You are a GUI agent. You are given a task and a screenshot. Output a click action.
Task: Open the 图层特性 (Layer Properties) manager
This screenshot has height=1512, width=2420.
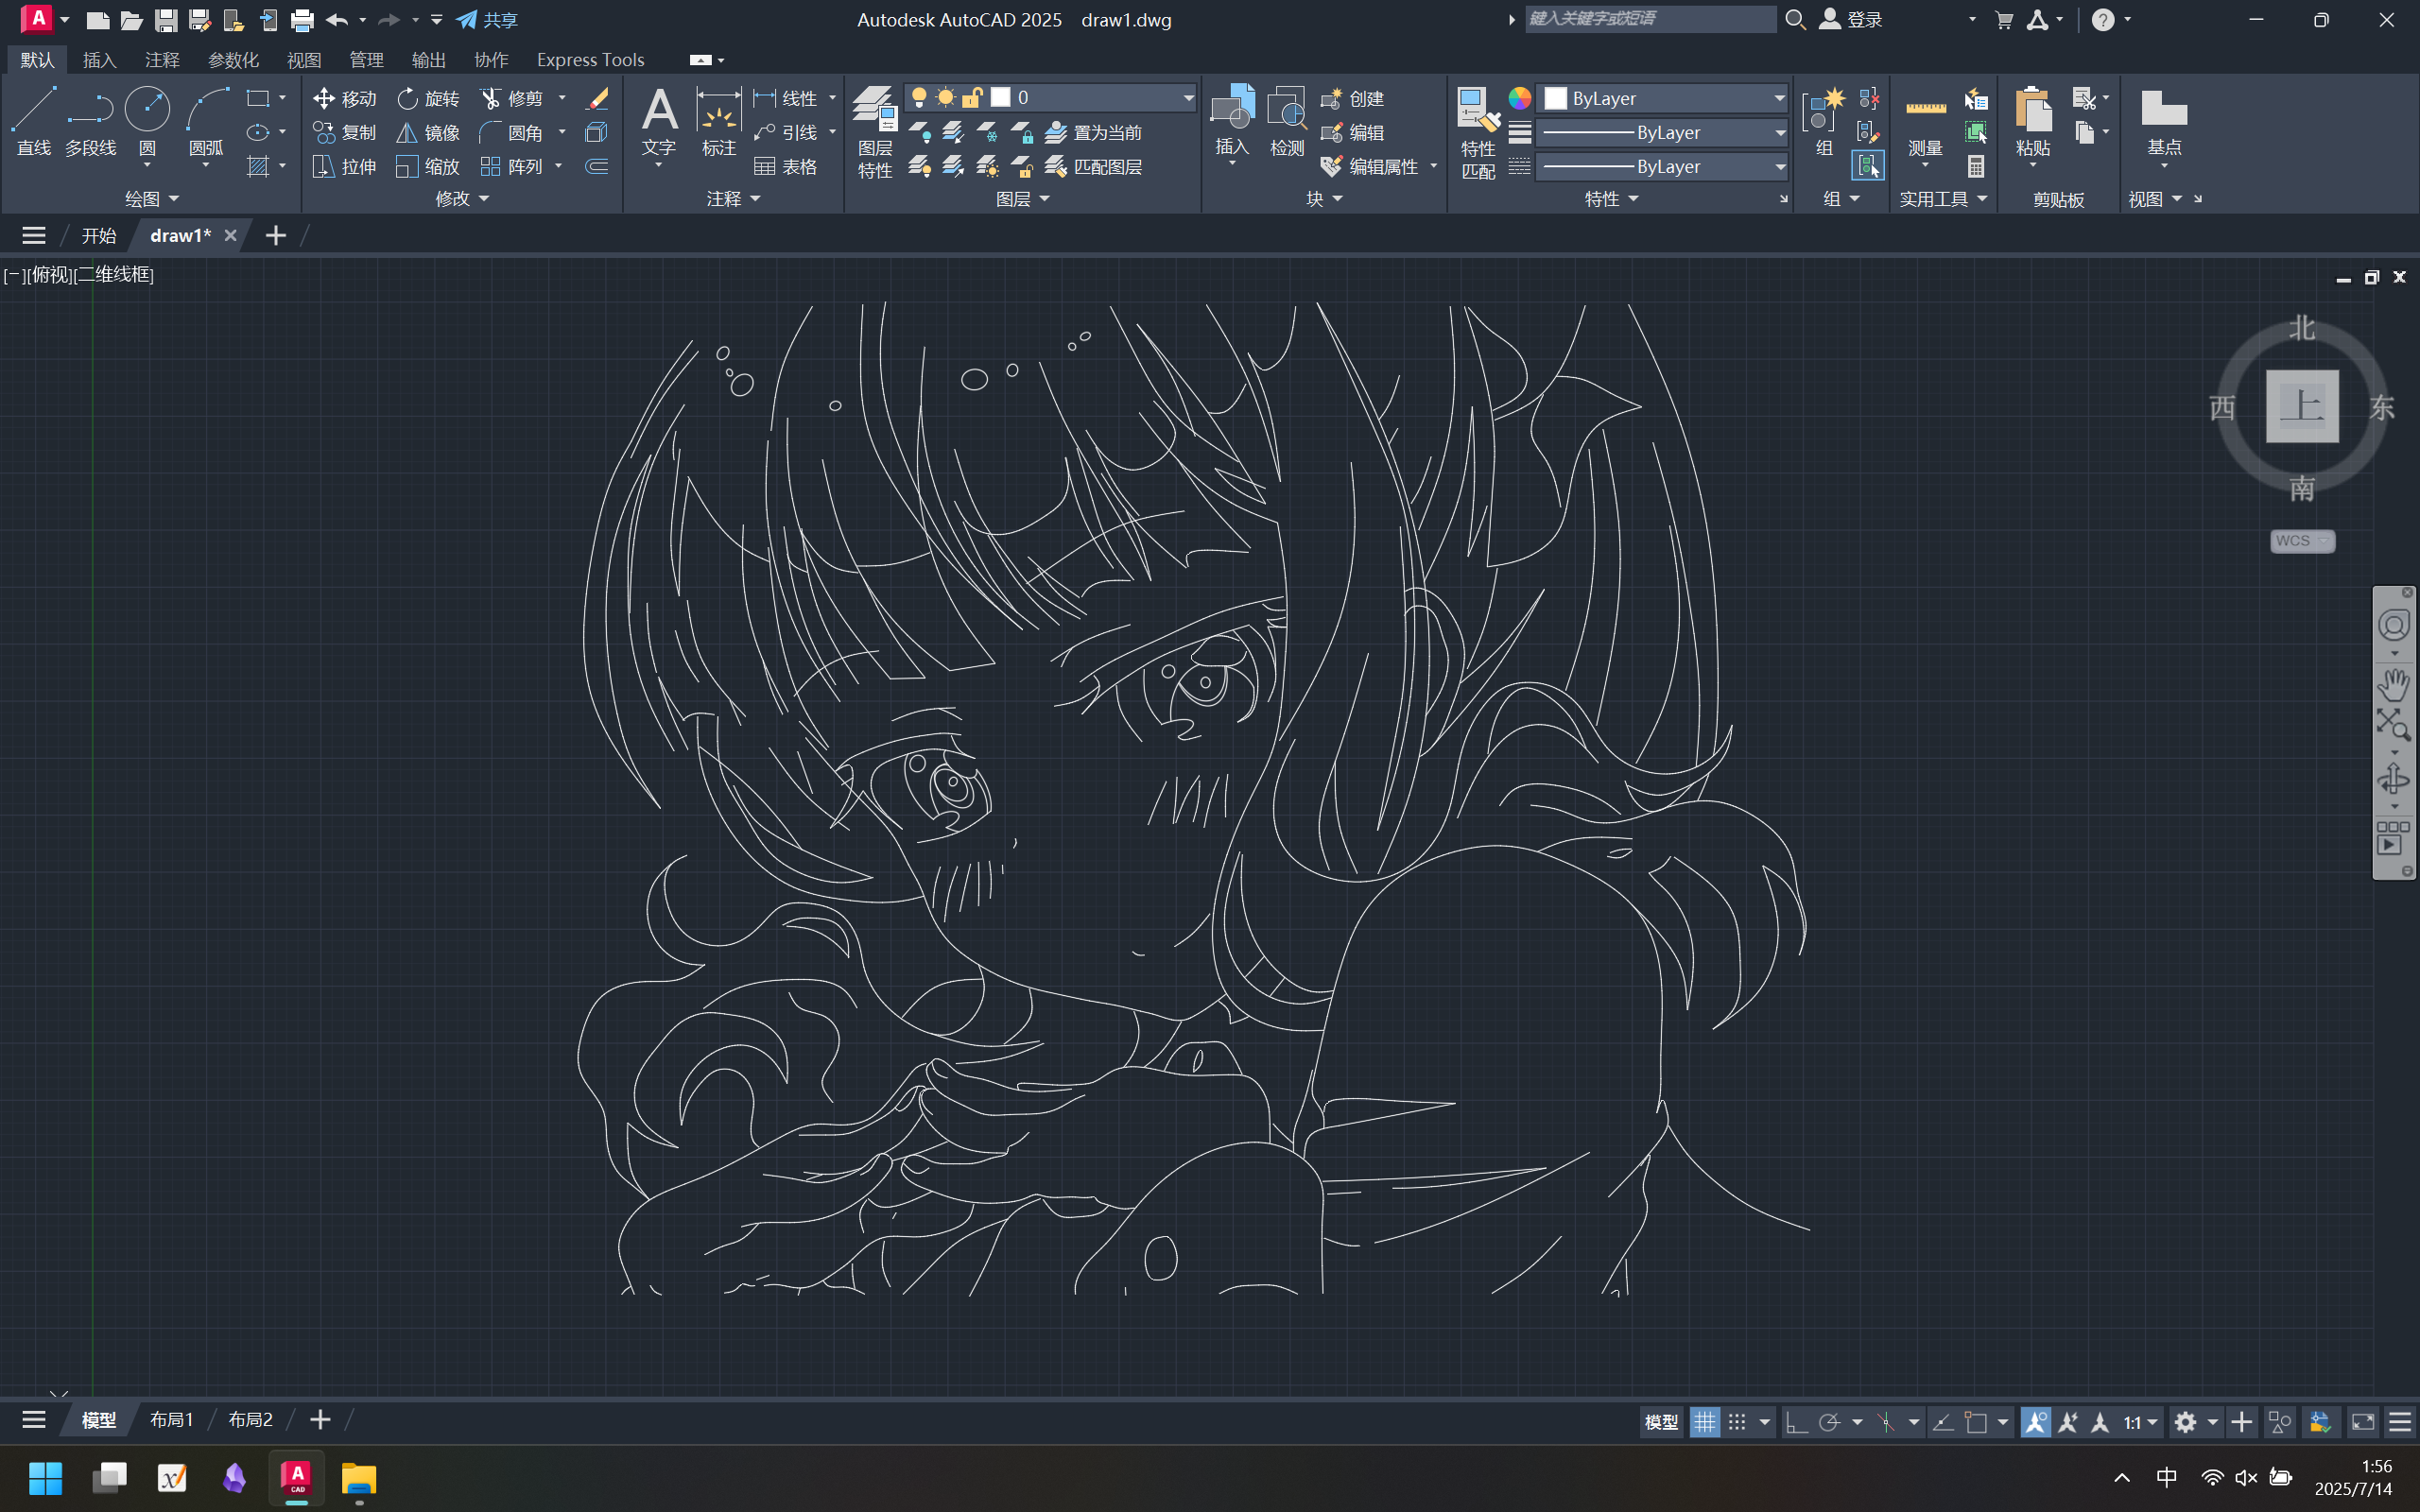tap(875, 132)
